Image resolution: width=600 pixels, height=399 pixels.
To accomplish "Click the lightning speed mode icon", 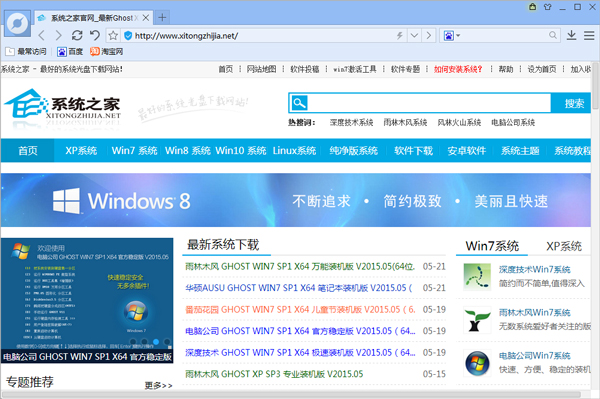I will click(400, 36).
